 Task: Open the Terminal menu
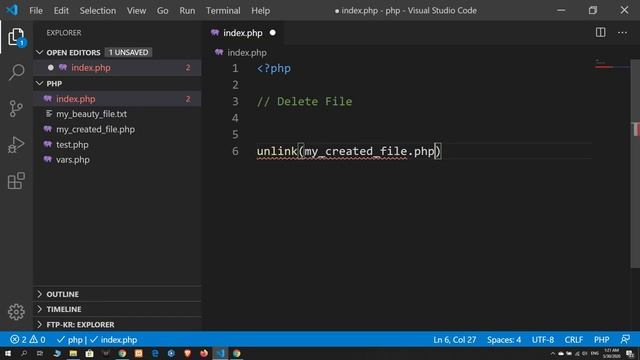click(223, 11)
